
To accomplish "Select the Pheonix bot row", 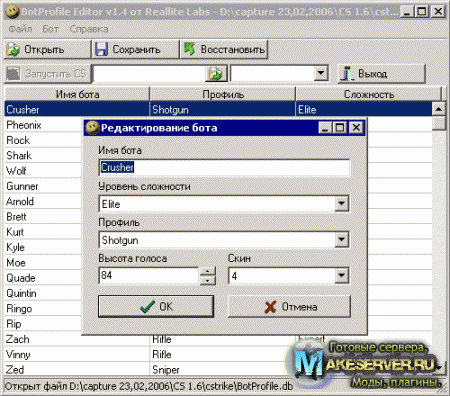I will click(43, 125).
